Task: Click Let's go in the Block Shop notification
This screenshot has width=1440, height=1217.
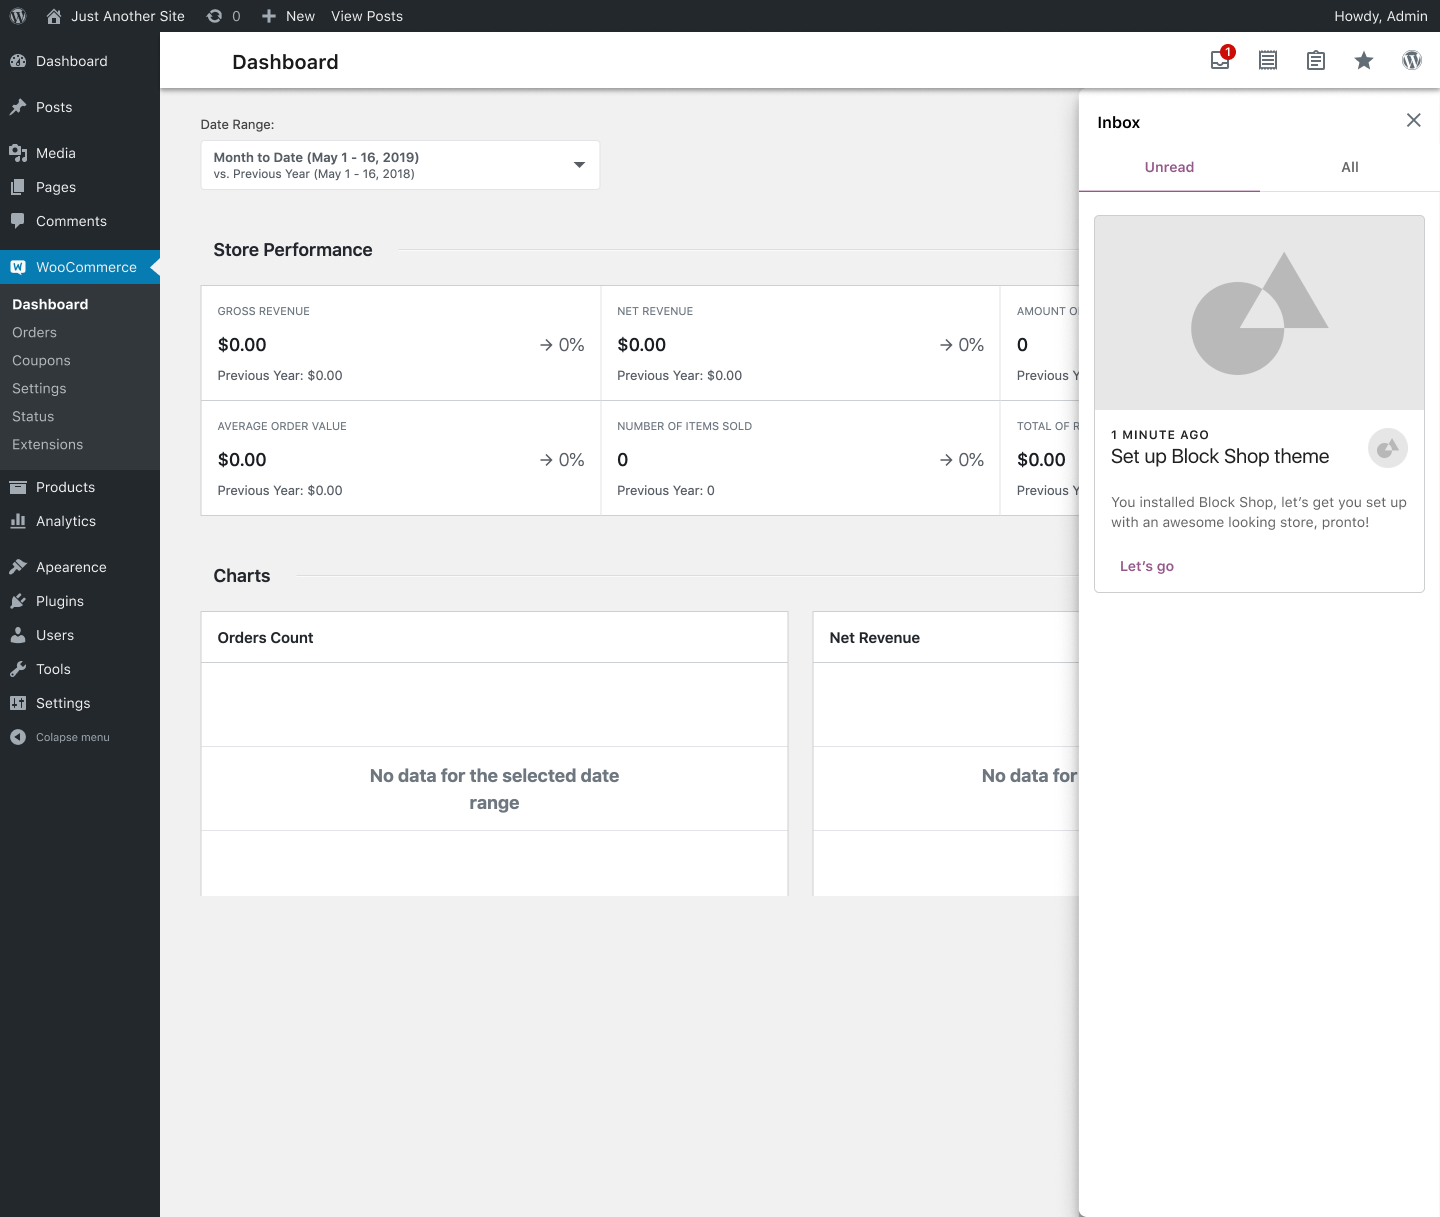Action: (x=1146, y=566)
